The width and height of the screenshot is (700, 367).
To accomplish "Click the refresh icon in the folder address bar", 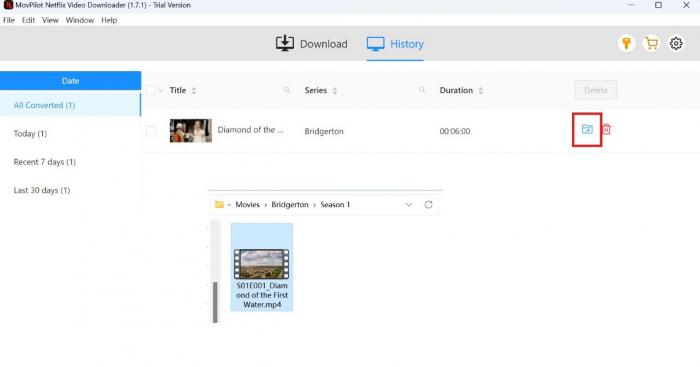I will tap(429, 204).
